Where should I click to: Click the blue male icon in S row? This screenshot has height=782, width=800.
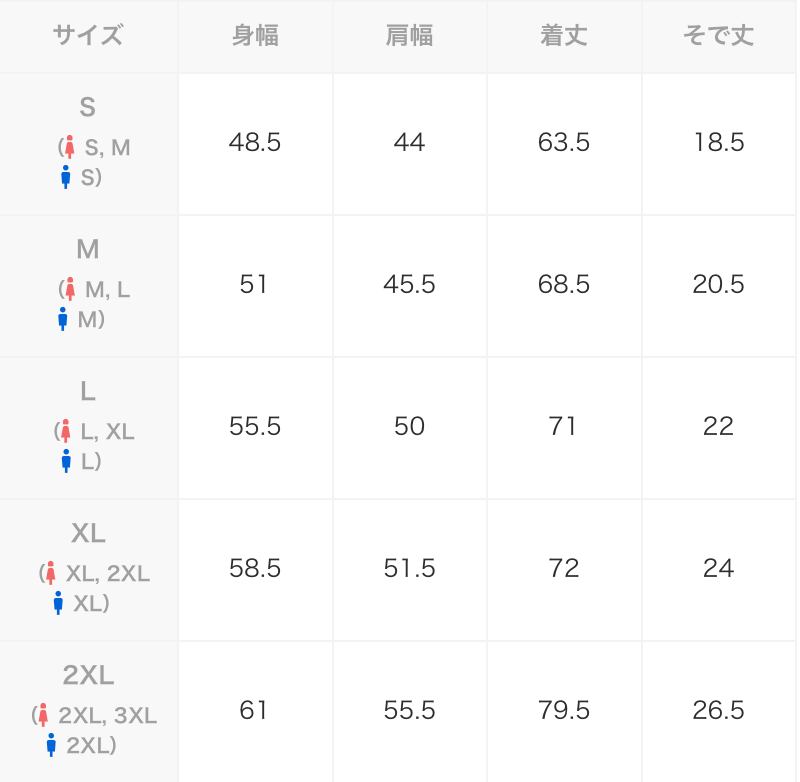coord(66,177)
